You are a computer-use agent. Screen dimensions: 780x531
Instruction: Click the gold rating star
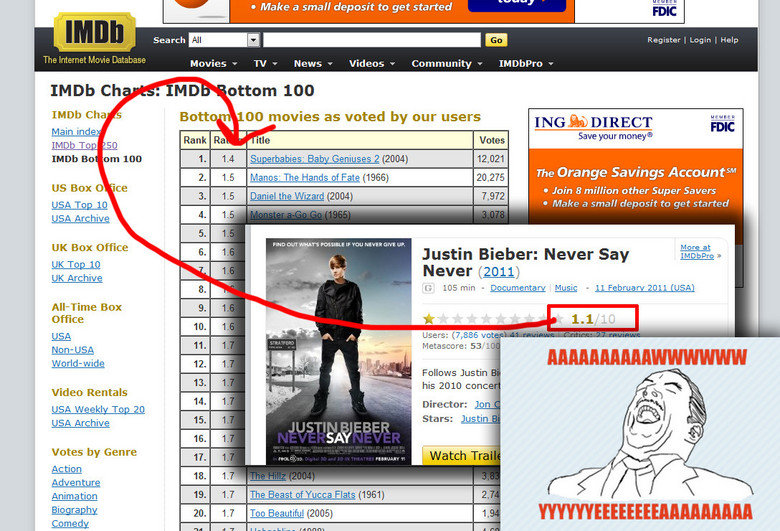pyautogui.click(x=429, y=319)
